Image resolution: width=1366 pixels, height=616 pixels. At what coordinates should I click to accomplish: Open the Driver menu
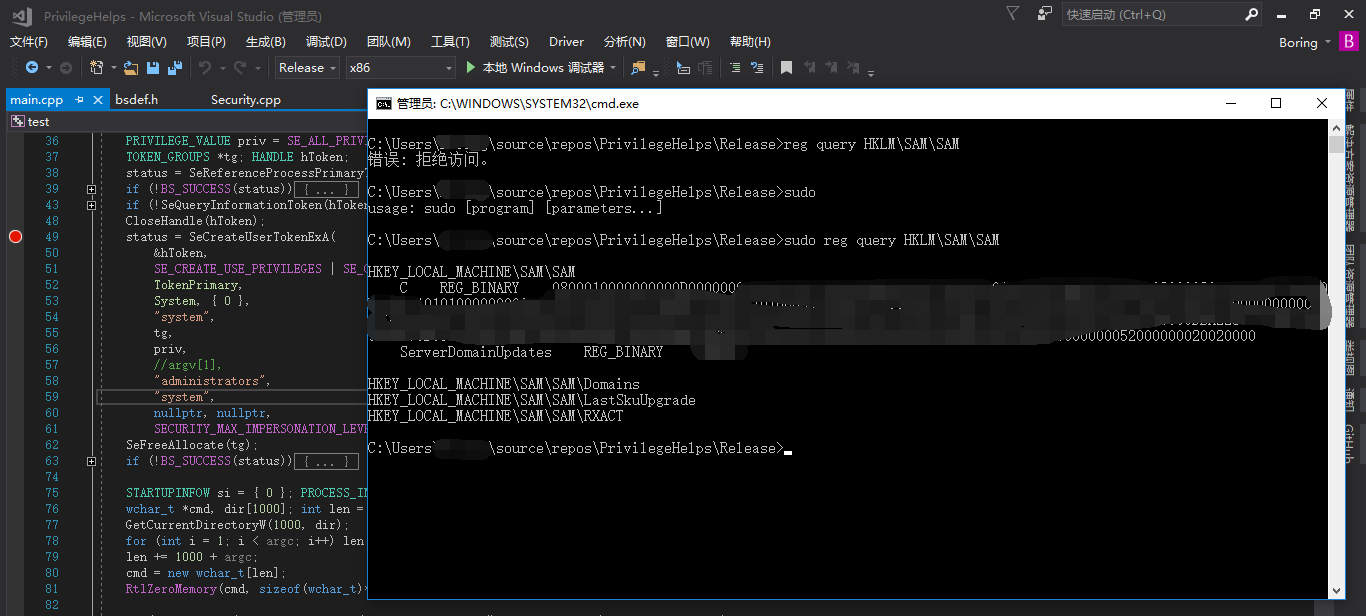566,42
